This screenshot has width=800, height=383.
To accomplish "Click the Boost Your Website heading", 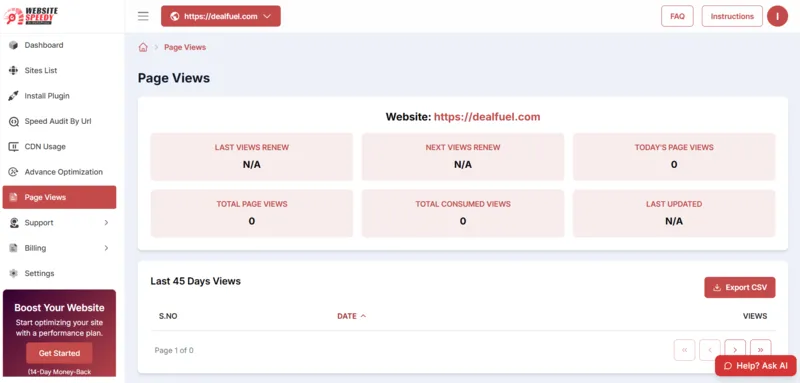I will 59,308.
